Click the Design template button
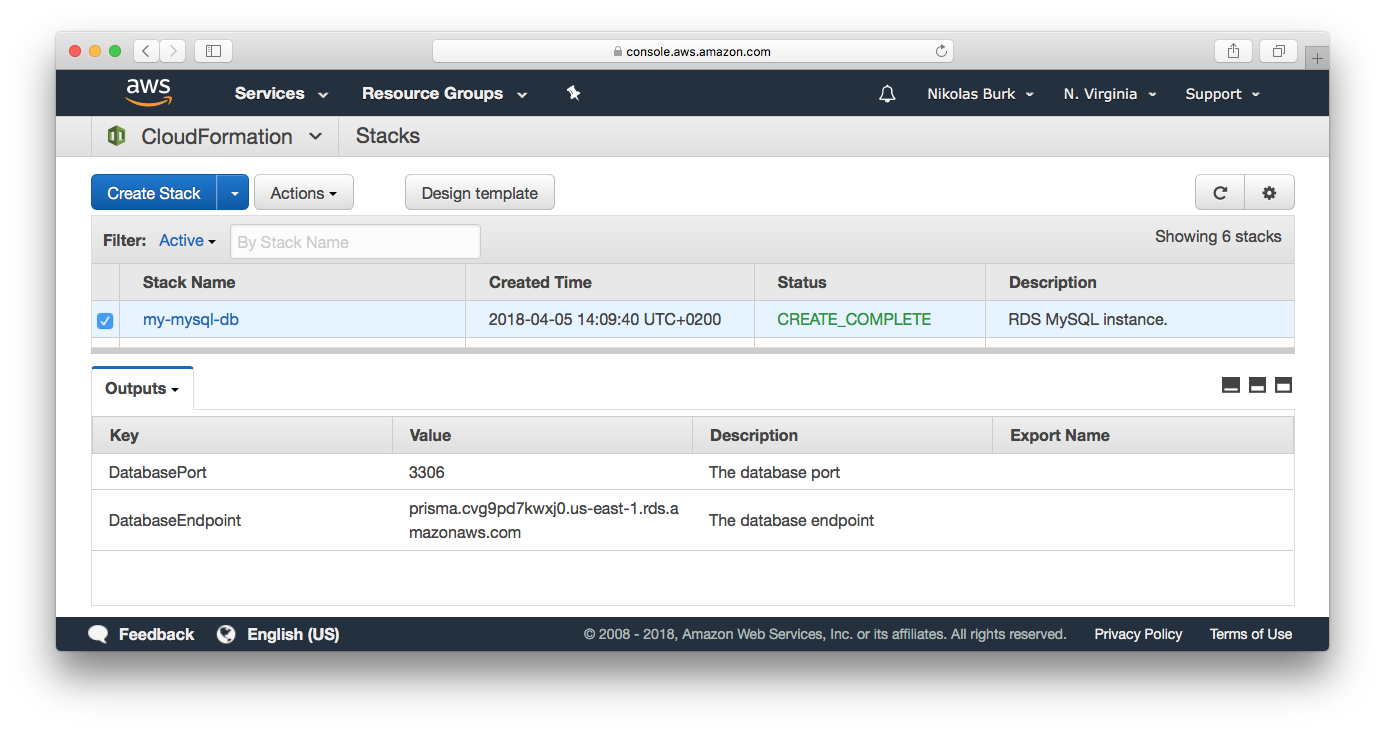The width and height of the screenshot is (1385, 731). pyautogui.click(x=480, y=193)
